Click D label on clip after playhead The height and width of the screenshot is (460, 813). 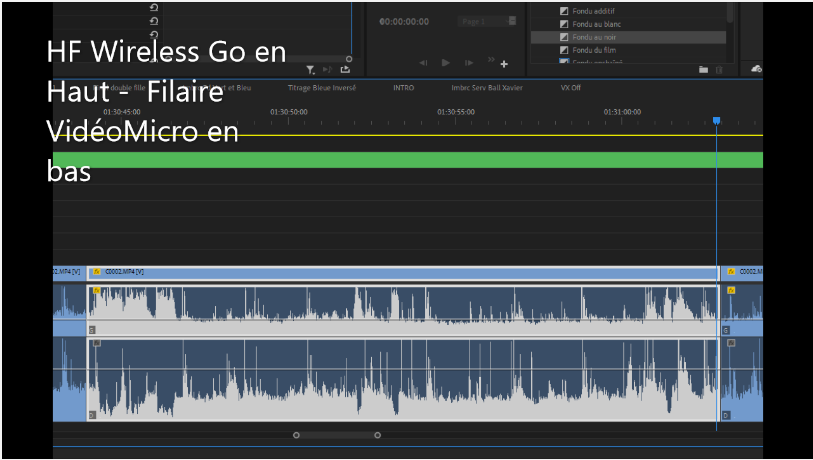coord(726,415)
